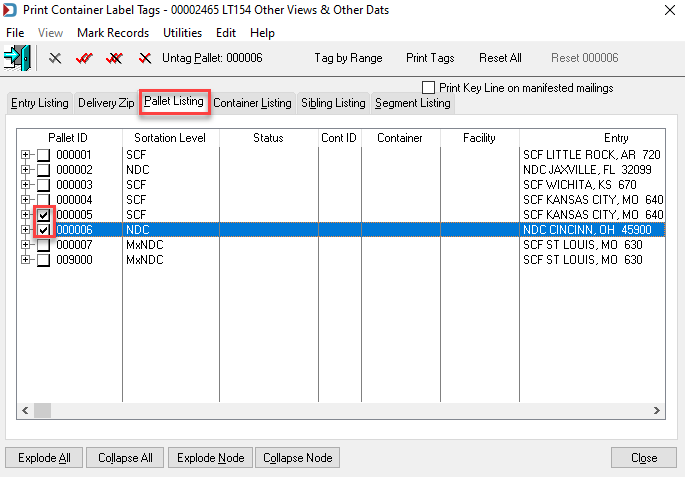Click the Explode All button
Screen dimensions: 685x477
(x=44, y=458)
